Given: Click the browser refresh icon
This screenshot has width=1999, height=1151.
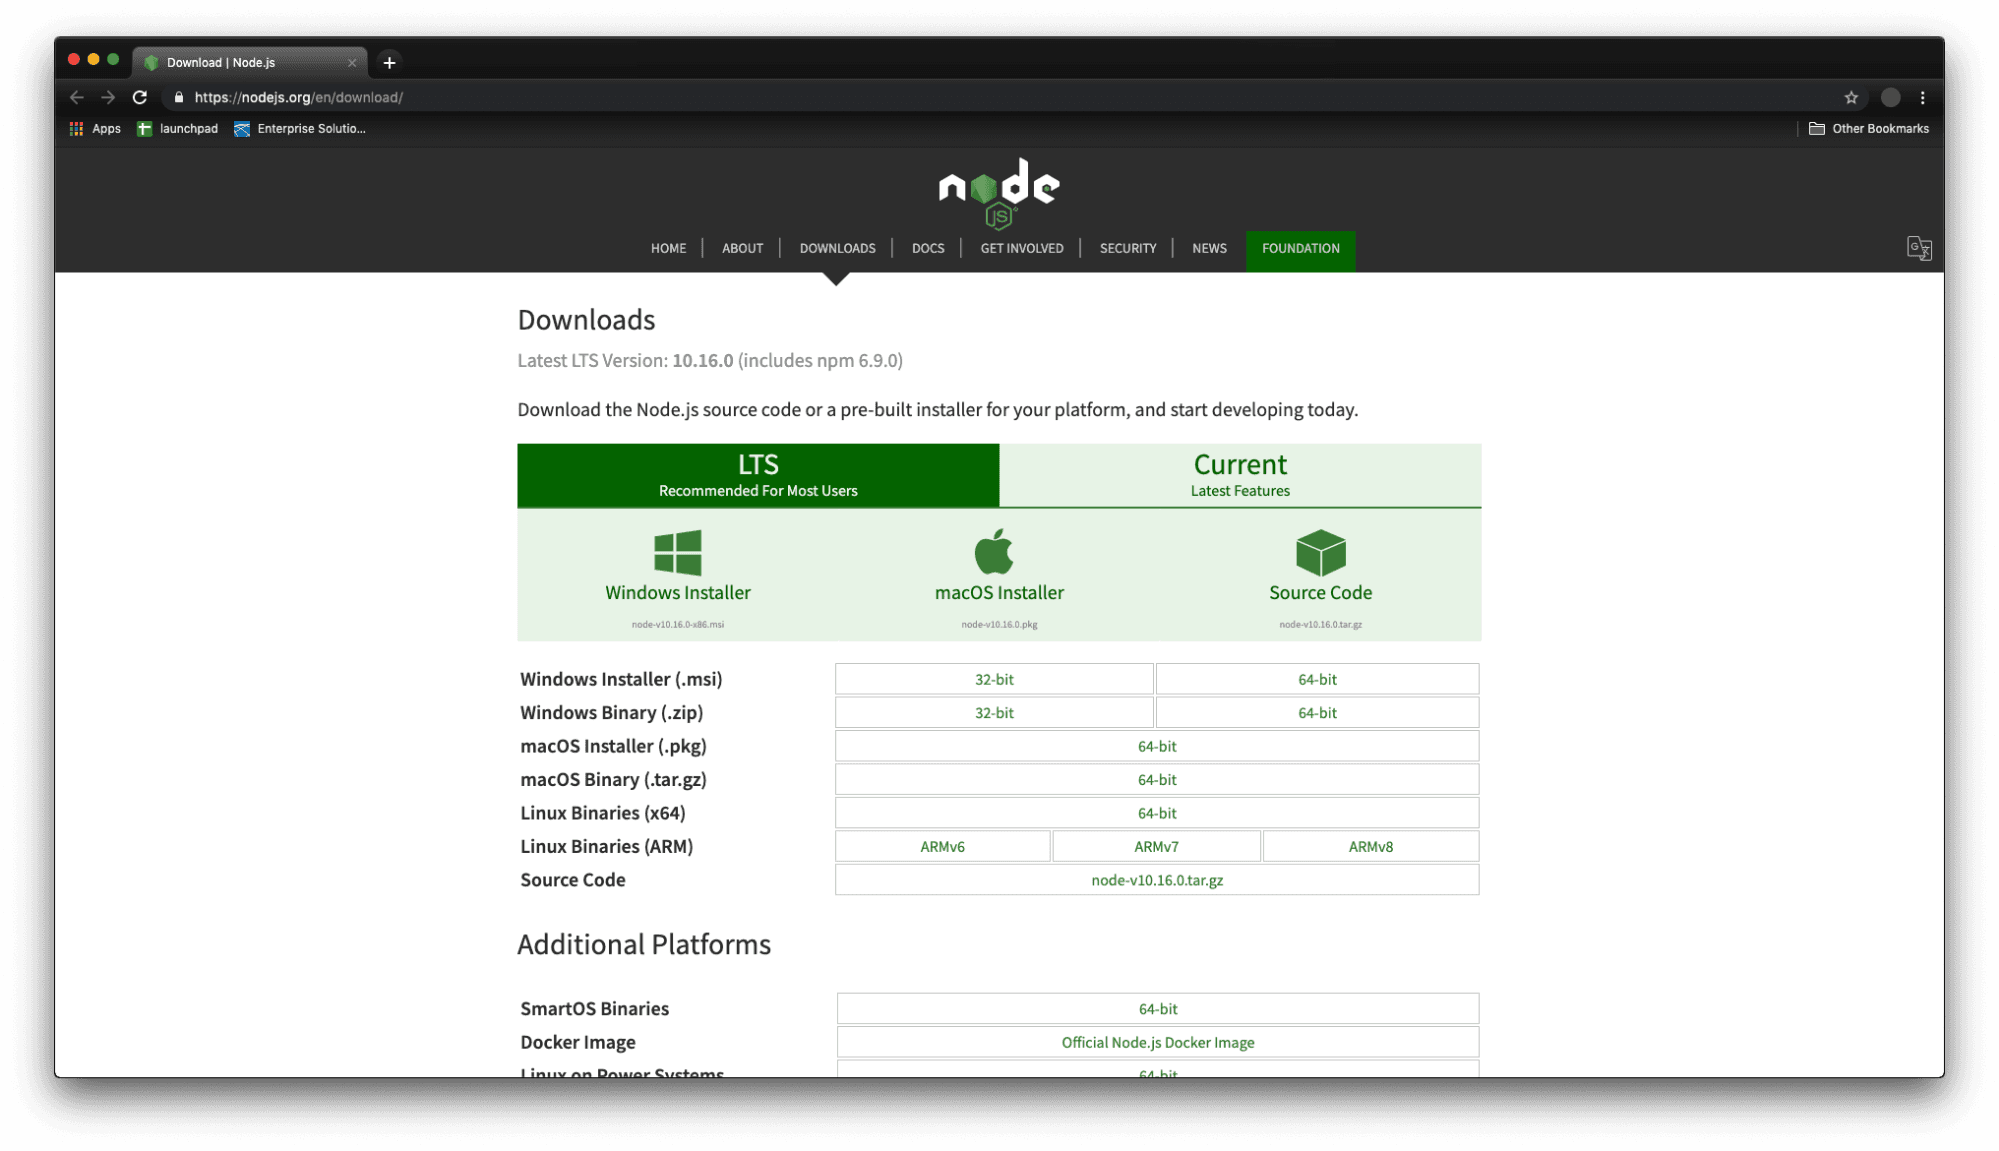Looking at the screenshot, I should point(140,96).
